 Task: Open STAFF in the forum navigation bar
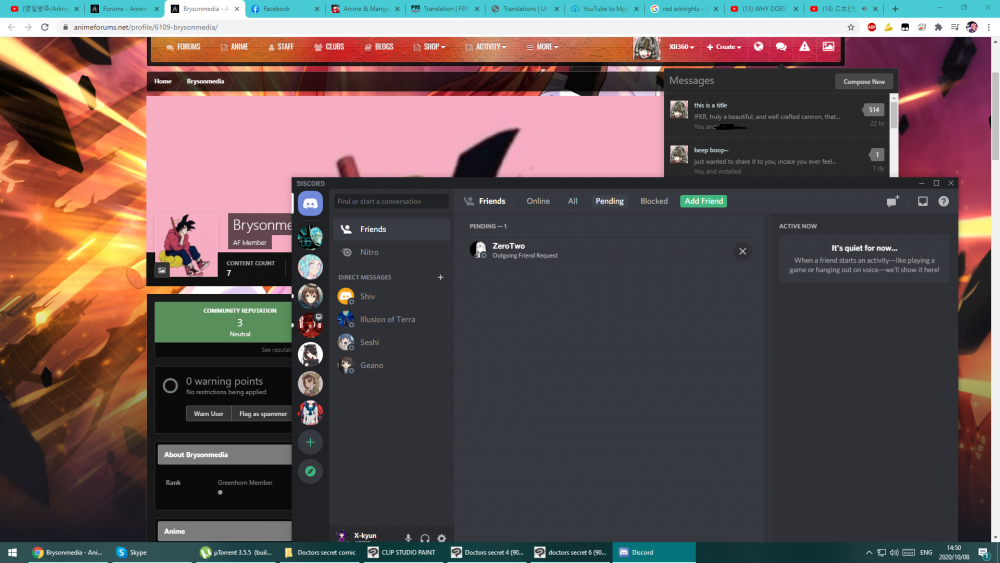tap(281, 47)
